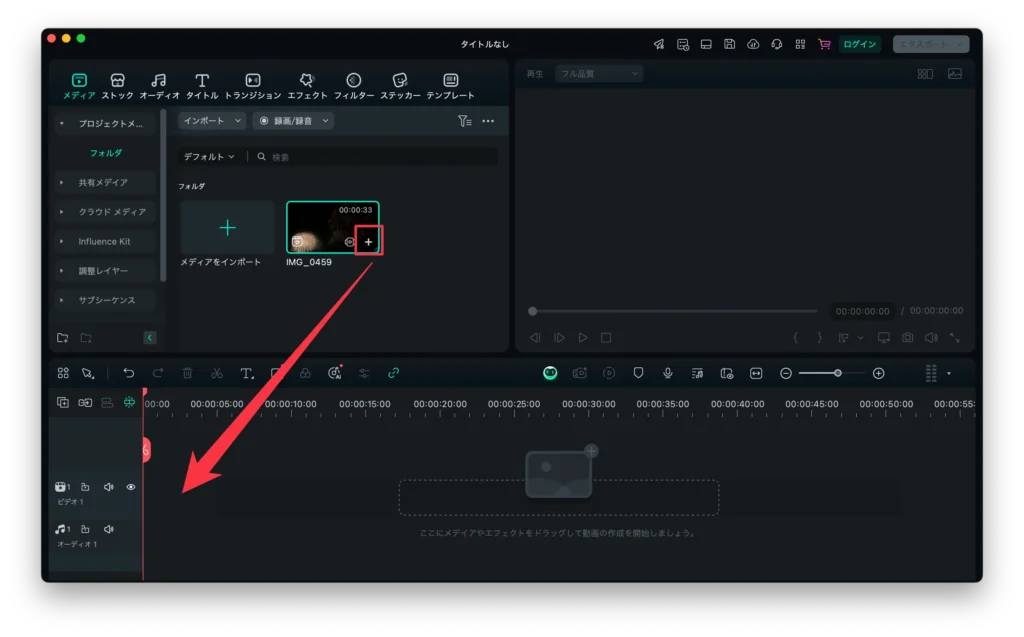
Task: Select the split scissors tool in timeline toolbar
Action: (x=216, y=373)
